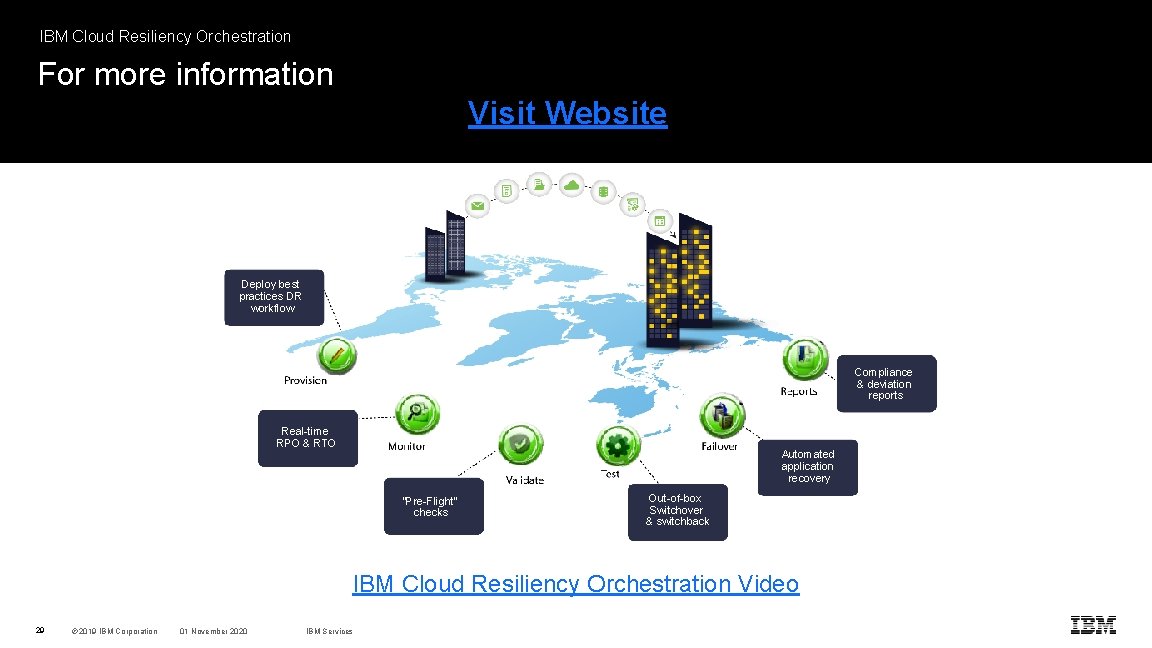Toggle the Automated application recovery callout
Viewport: 1152px width, 648px height.
(807, 466)
